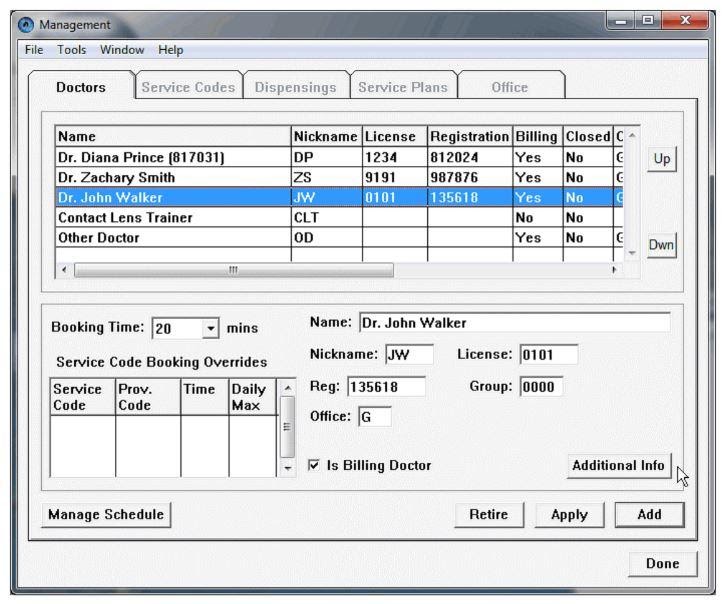Viewport: 727px width, 604px height.
Task: Click the doctors list scroll left arrow
Action: coord(64,270)
